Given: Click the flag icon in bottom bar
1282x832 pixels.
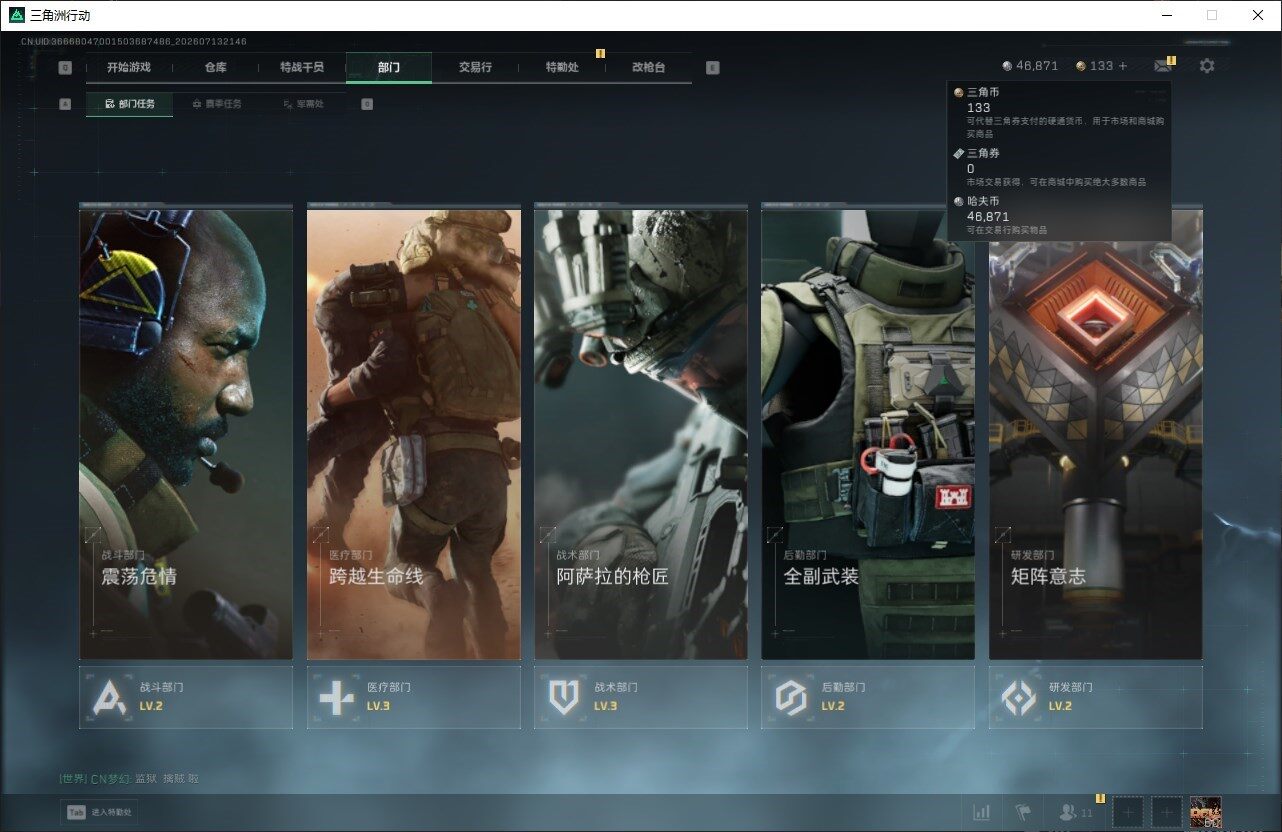Looking at the screenshot, I should click(1023, 812).
